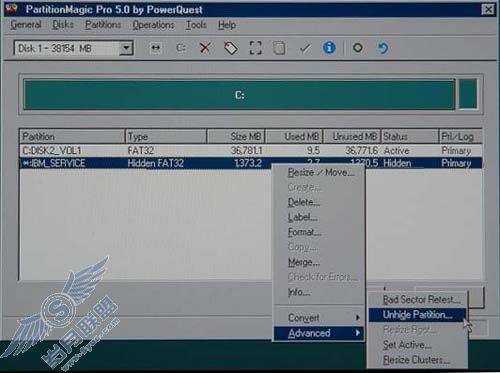The height and width of the screenshot is (373, 500).
Task: Click the checkmark check-for-errors icon
Action: 305,48
